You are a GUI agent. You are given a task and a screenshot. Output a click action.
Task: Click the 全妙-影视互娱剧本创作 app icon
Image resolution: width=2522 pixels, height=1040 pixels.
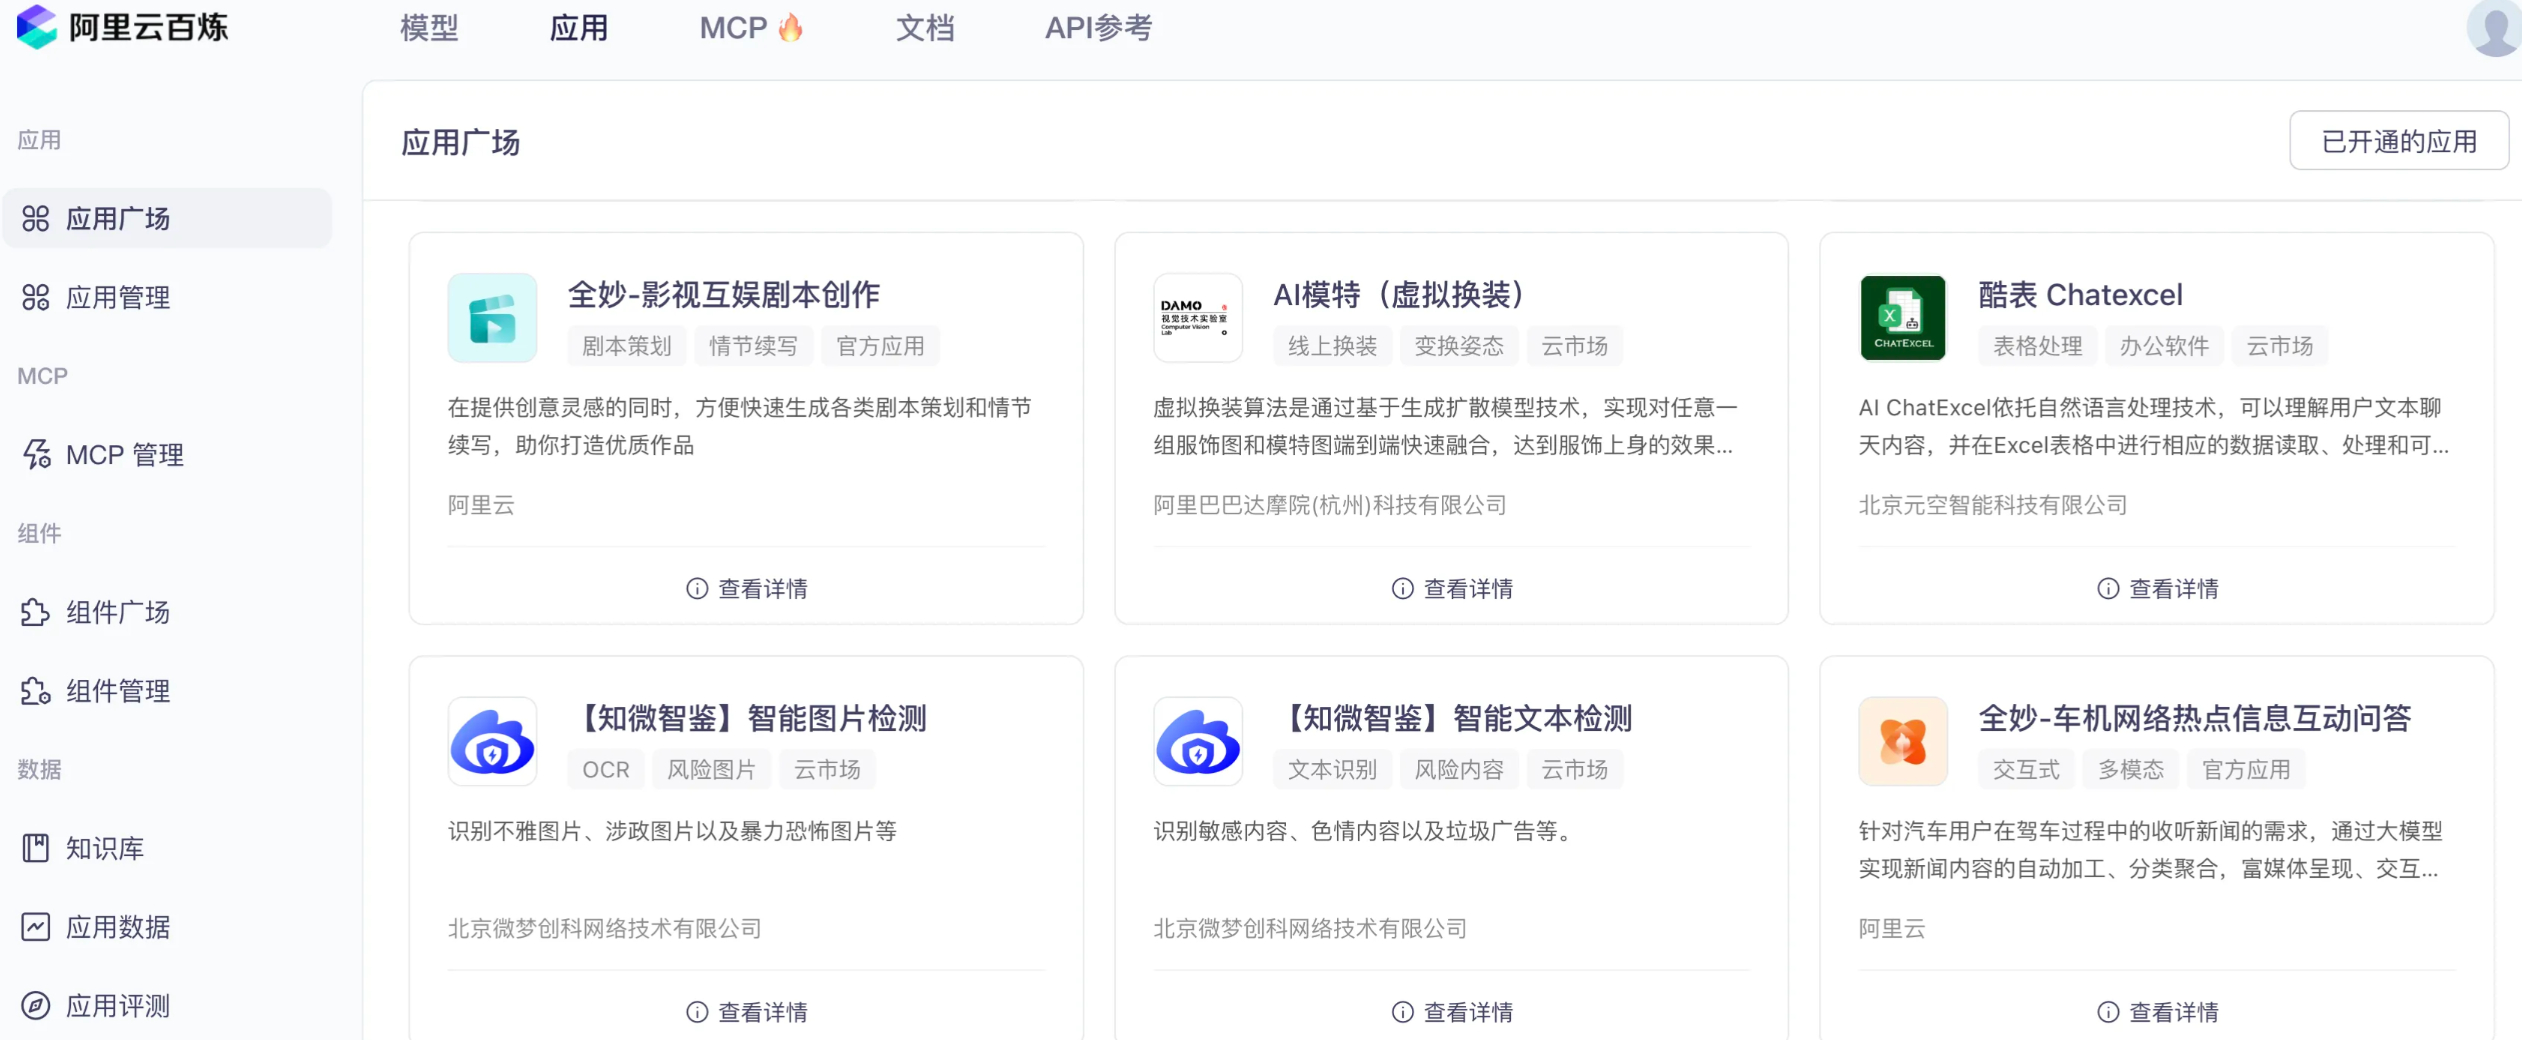pos(492,318)
